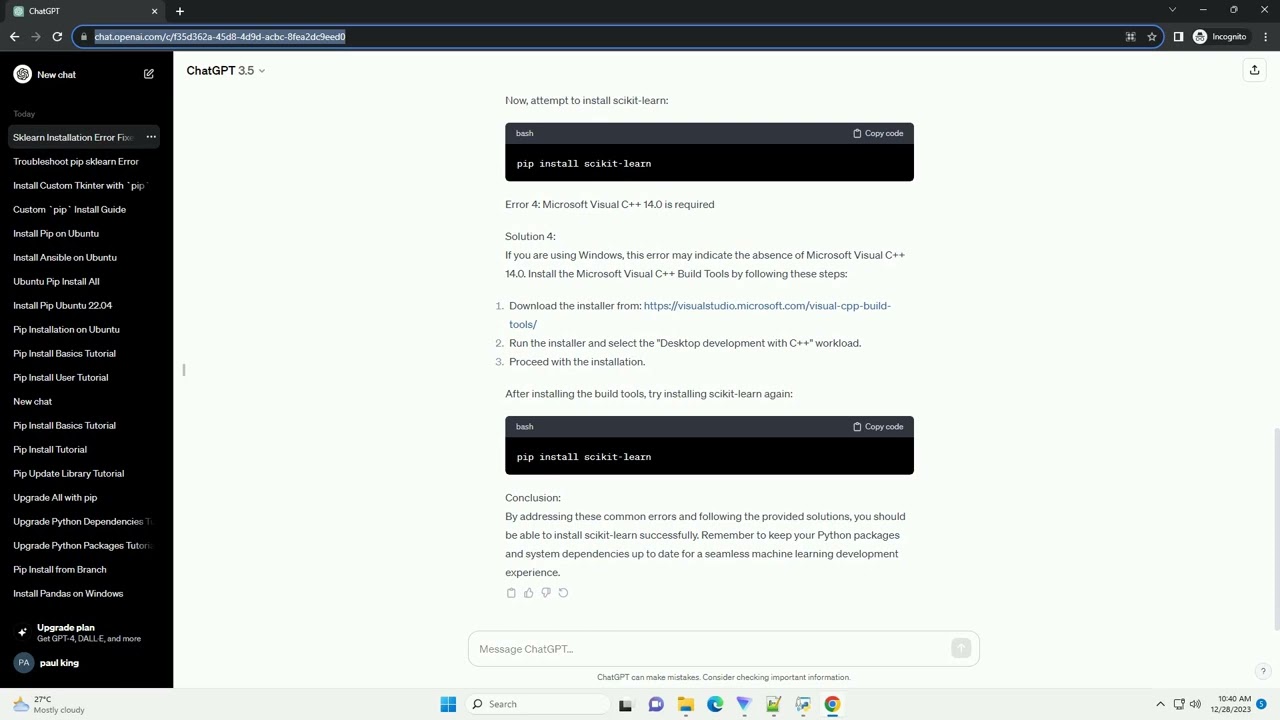Regenerate the response with the retry icon
This screenshot has height=720, width=1280.
click(563, 593)
